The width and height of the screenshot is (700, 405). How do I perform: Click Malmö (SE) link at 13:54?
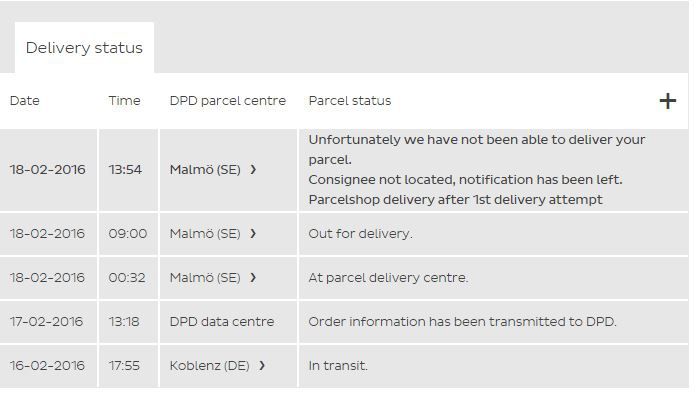click(x=205, y=170)
